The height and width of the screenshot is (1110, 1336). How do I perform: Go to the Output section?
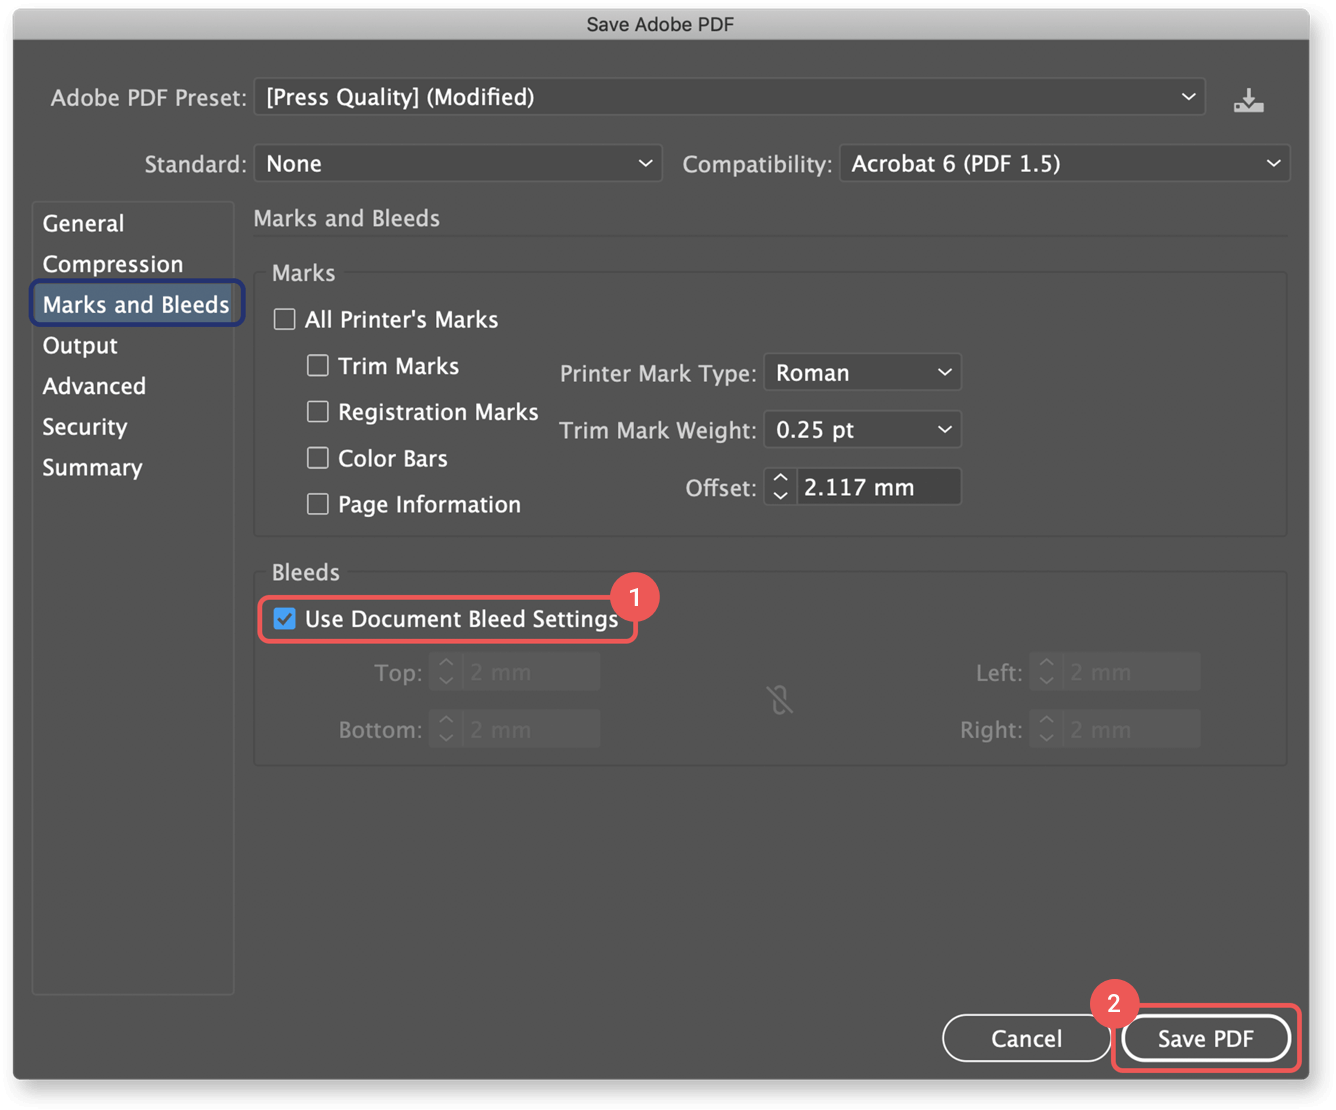[80, 346]
